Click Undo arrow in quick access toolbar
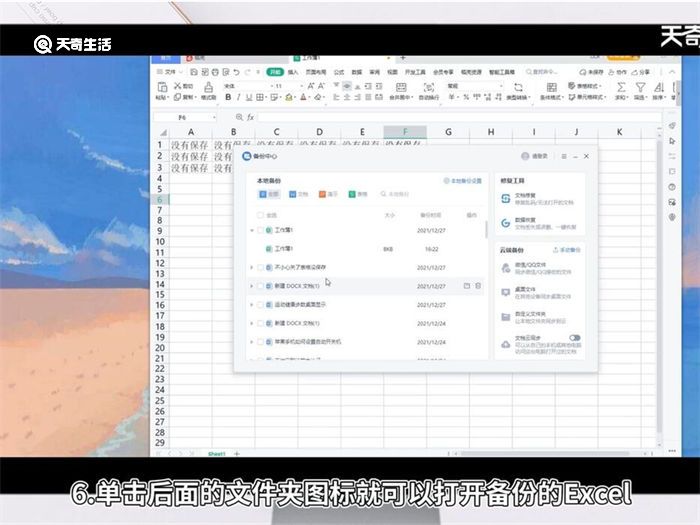The image size is (700, 525). click(236, 72)
